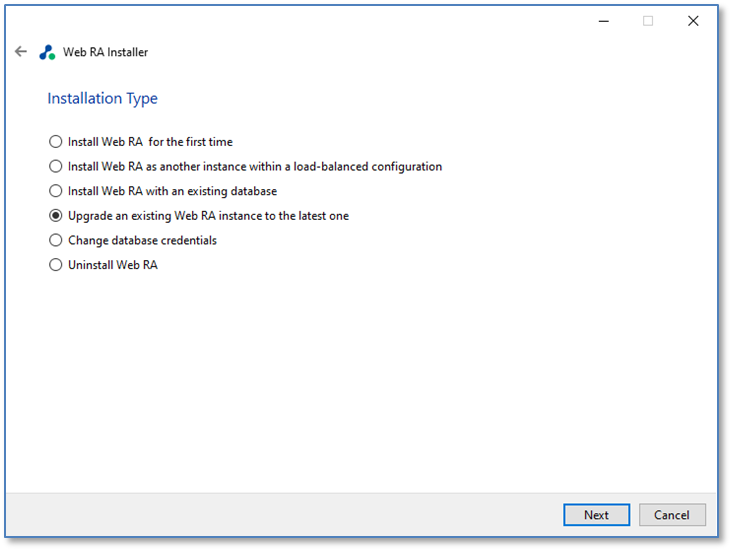Click the back arrow in the installer header
Screen dimensions: 732x551
pos(21,52)
